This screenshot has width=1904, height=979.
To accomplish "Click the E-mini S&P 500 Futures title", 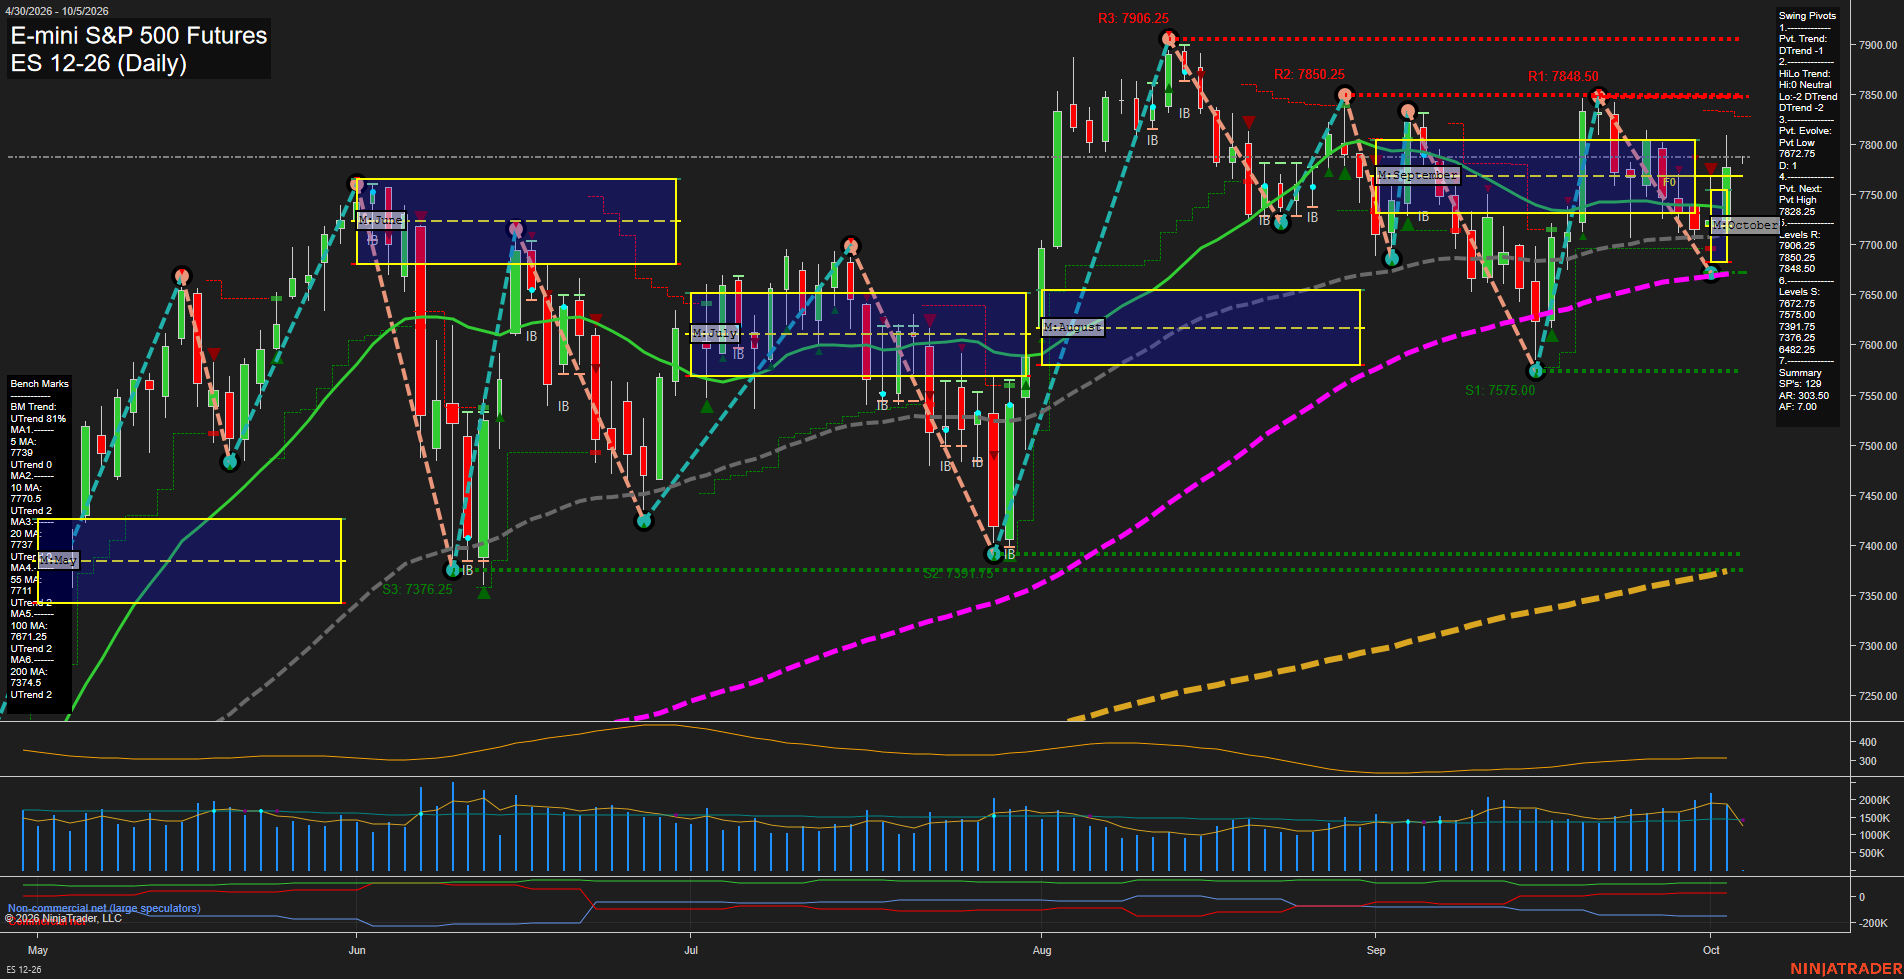I will click(x=139, y=36).
